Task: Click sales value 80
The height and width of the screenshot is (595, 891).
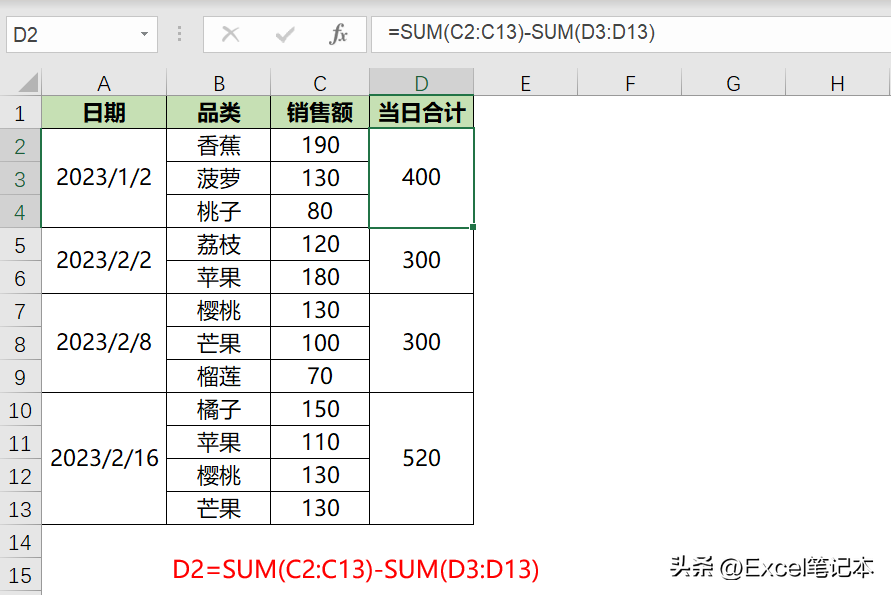Action: tap(320, 211)
